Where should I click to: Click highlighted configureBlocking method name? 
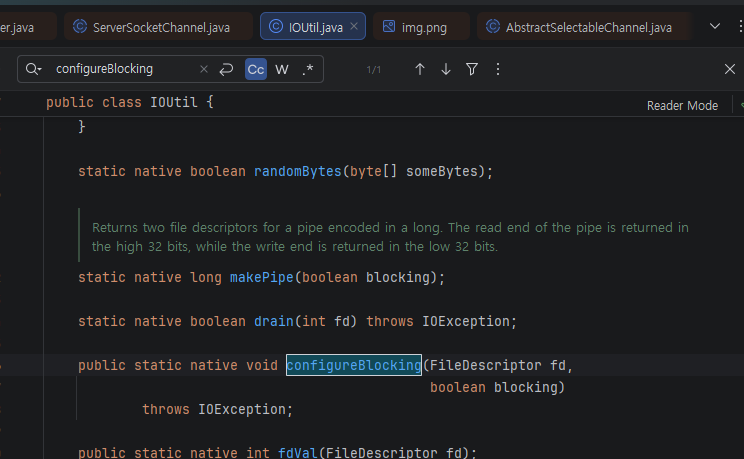pyautogui.click(x=353, y=365)
